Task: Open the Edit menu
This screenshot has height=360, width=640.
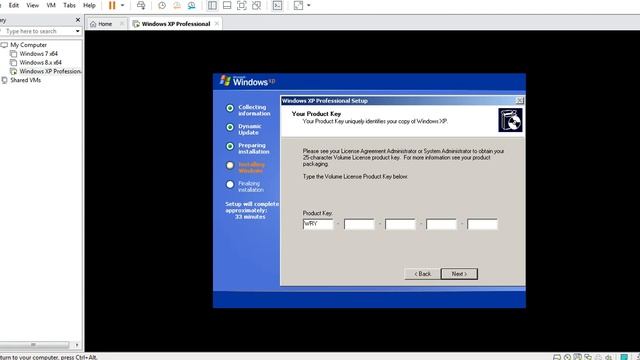Action: [x=13, y=5]
